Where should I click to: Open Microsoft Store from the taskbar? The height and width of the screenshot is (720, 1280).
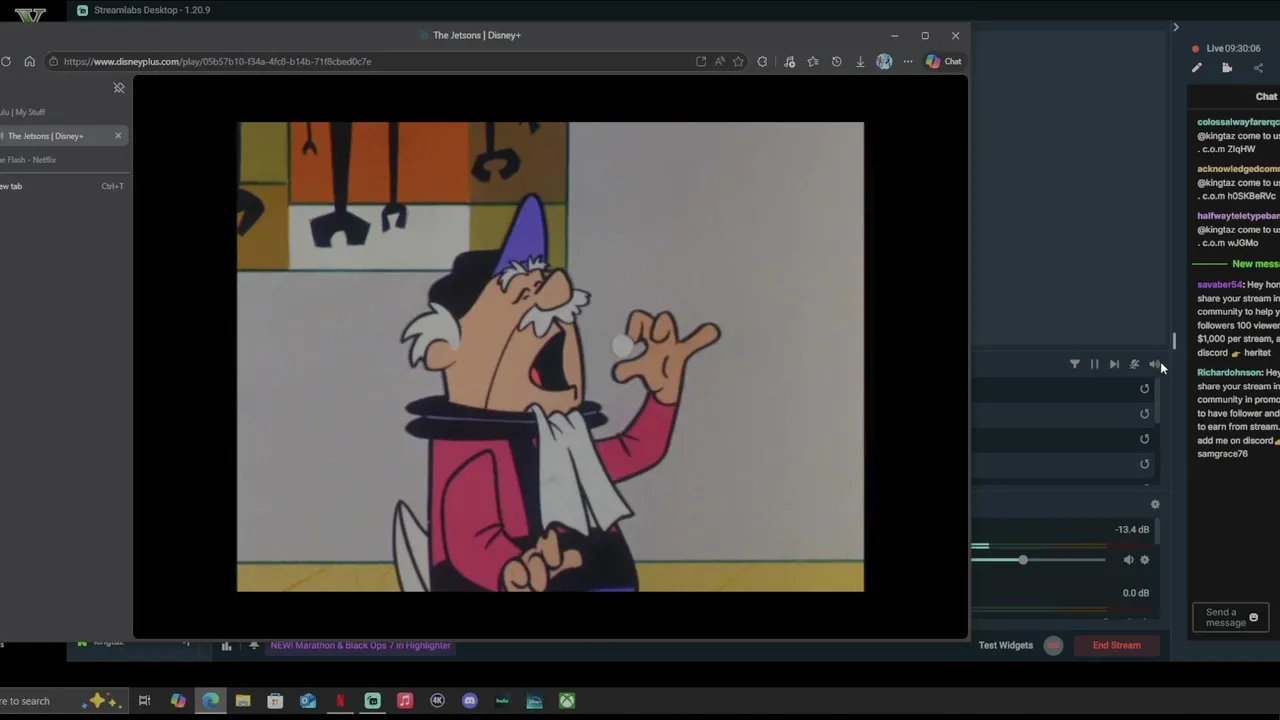pos(275,701)
